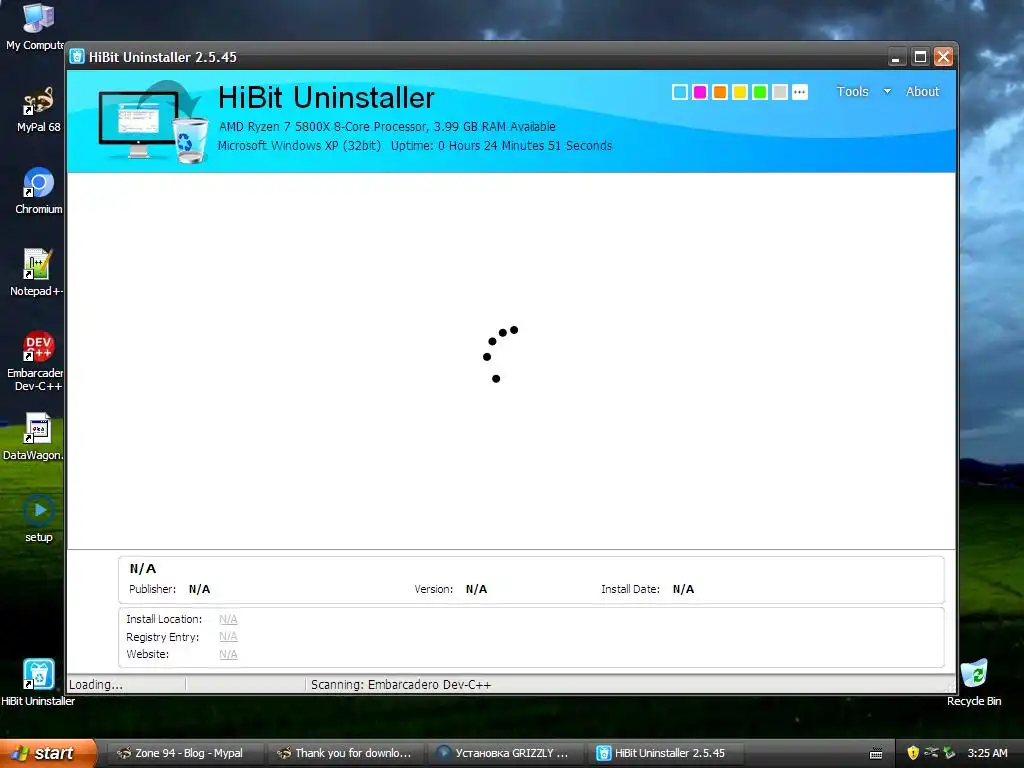This screenshot has width=1024, height=768.
Task: Select the orange color theme swatch
Action: point(720,92)
